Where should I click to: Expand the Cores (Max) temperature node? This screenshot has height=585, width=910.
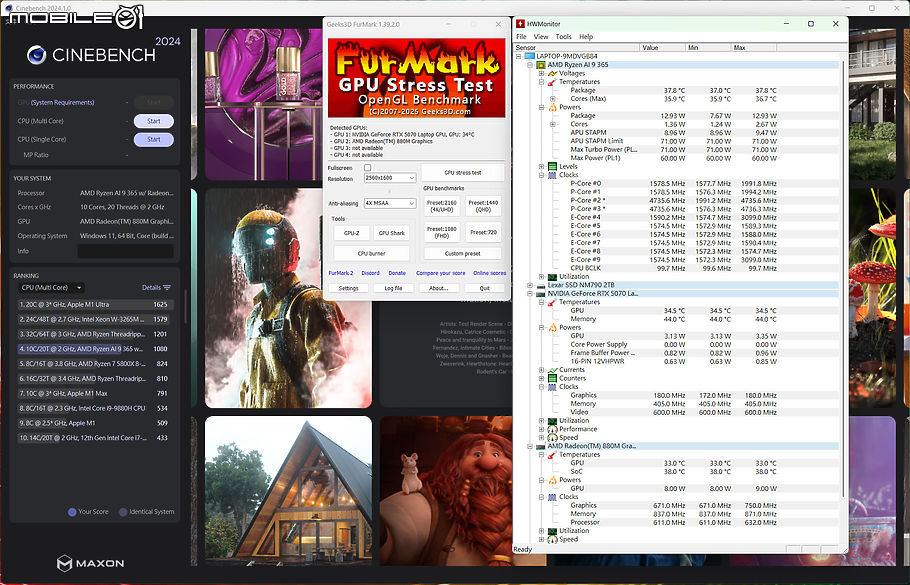coord(553,99)
